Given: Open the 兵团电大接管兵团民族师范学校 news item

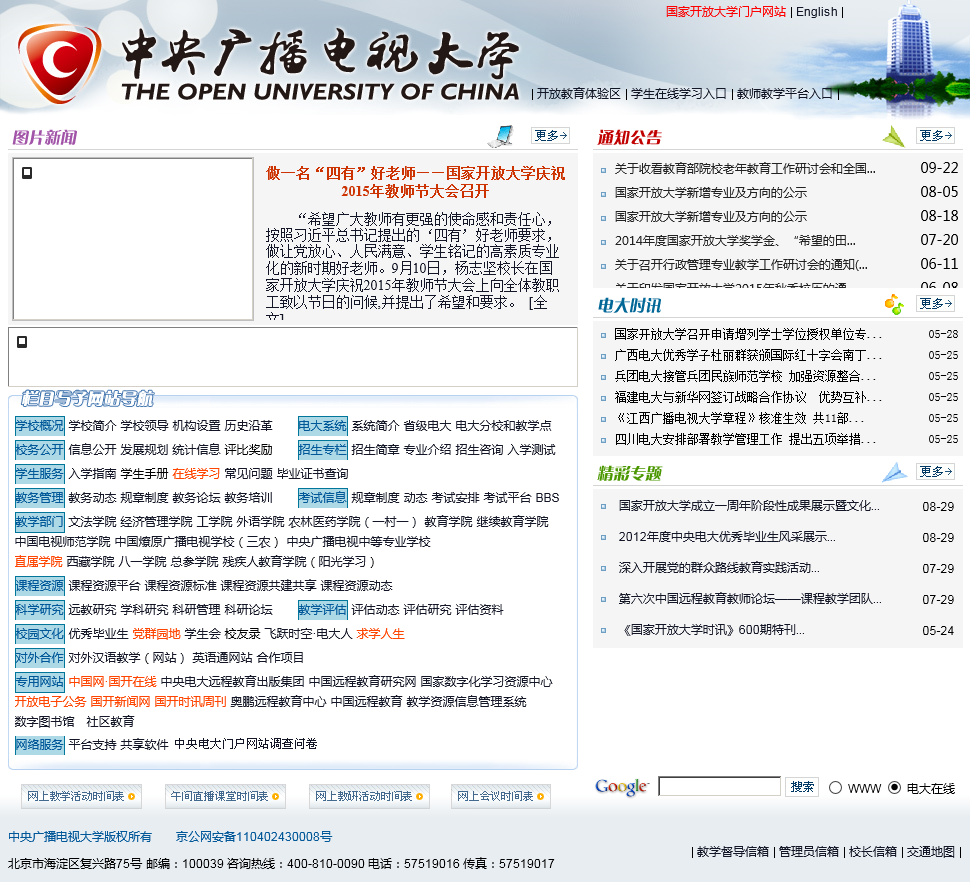Looking at the screenshot, I should click(745, 376).
